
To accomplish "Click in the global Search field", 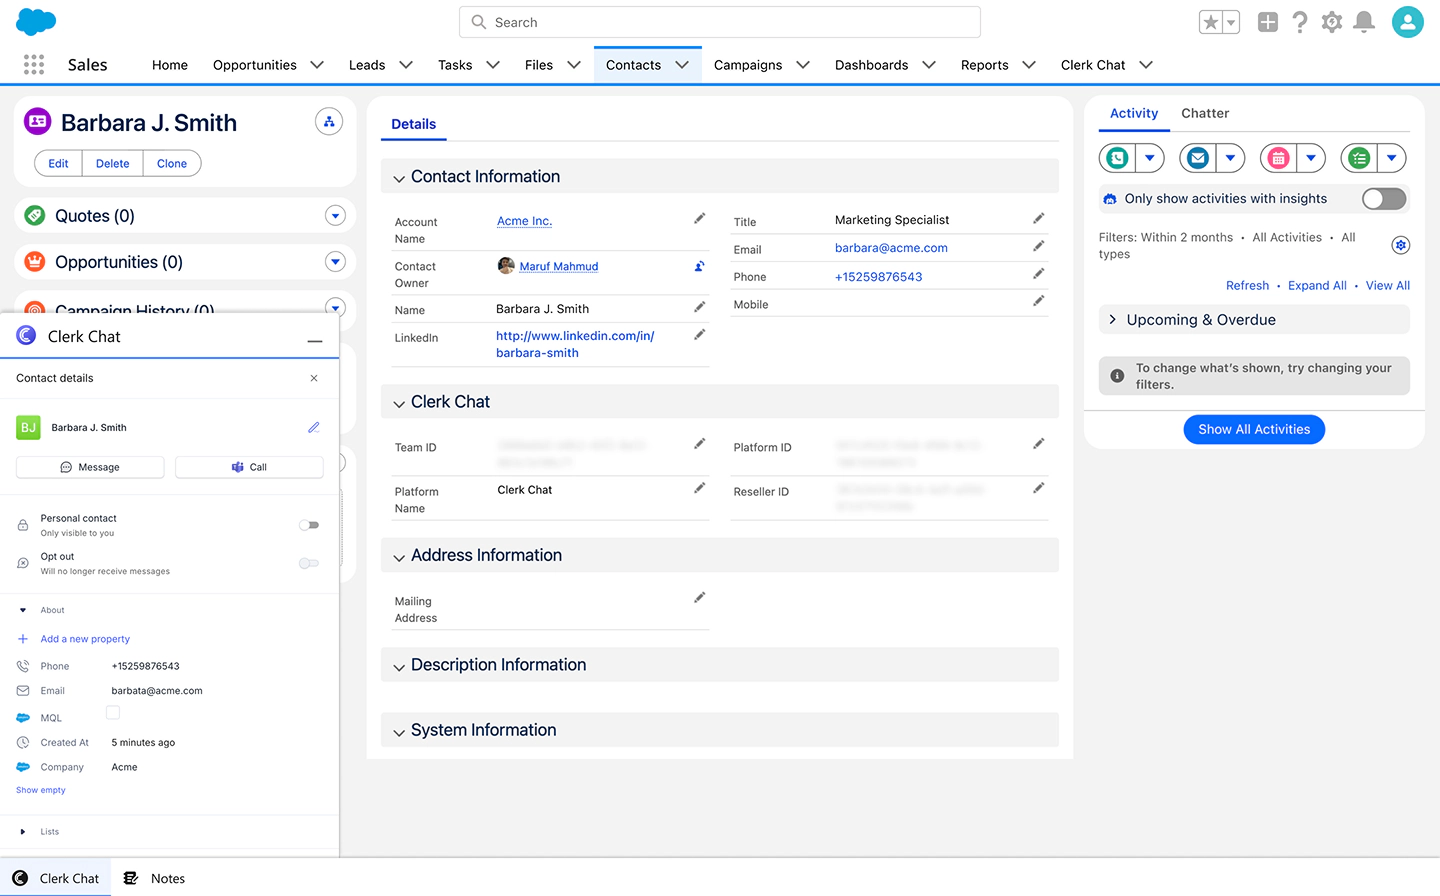I will (720, 22).
